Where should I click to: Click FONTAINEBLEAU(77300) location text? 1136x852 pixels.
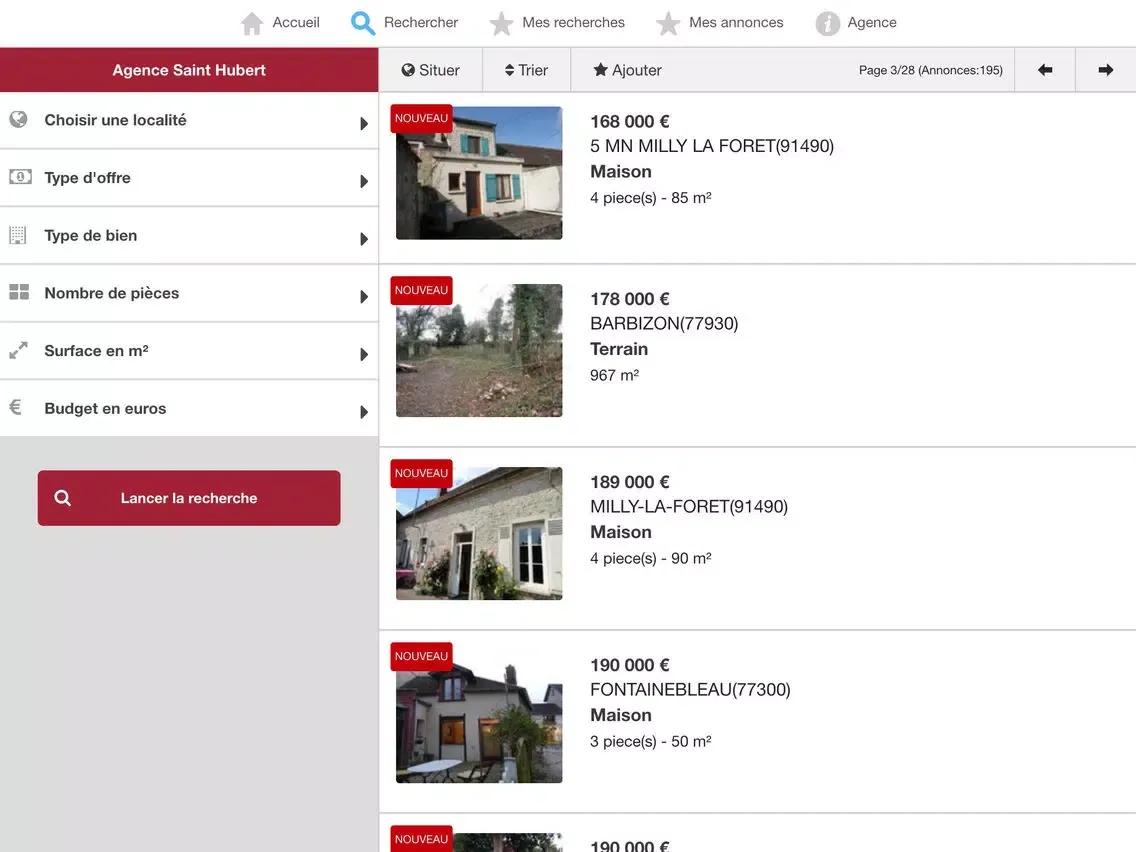tap(690, 690)
